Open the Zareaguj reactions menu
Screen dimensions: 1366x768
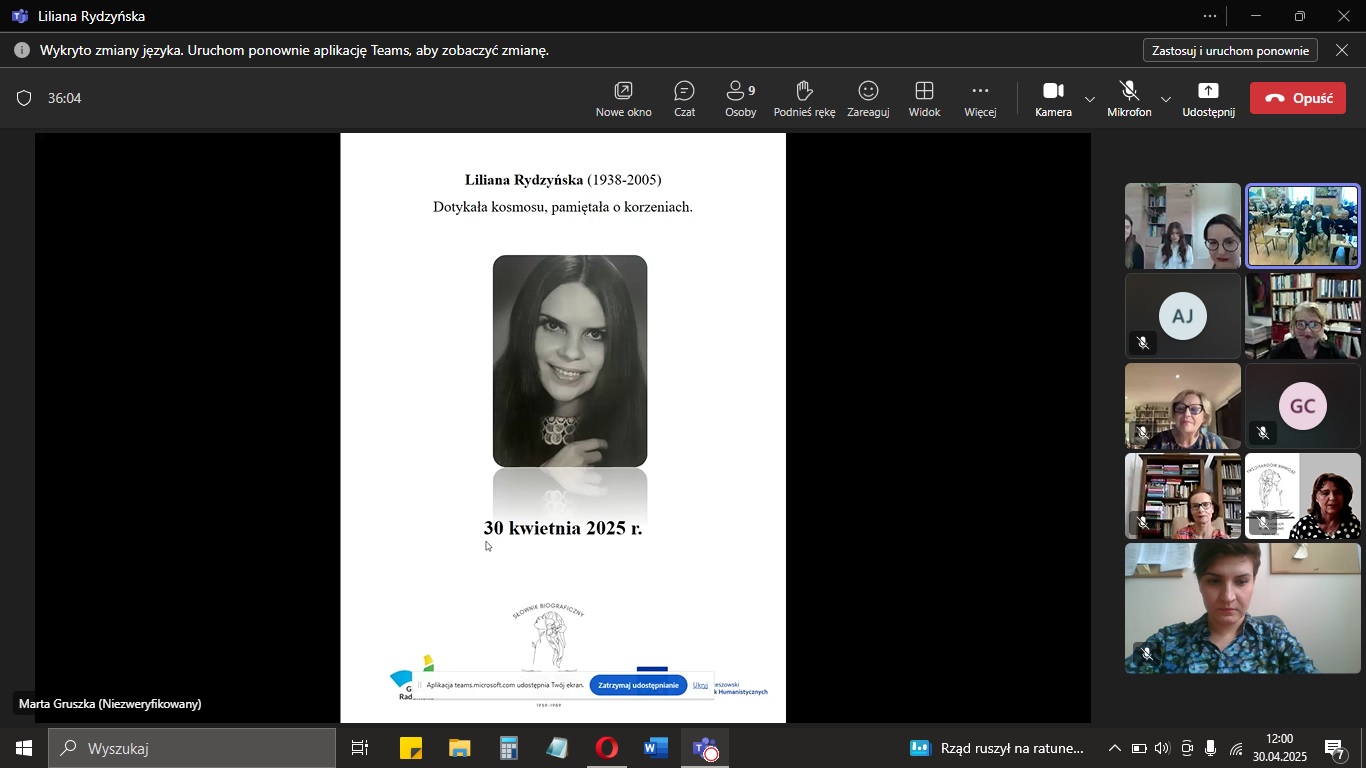[x=868, y=98]
